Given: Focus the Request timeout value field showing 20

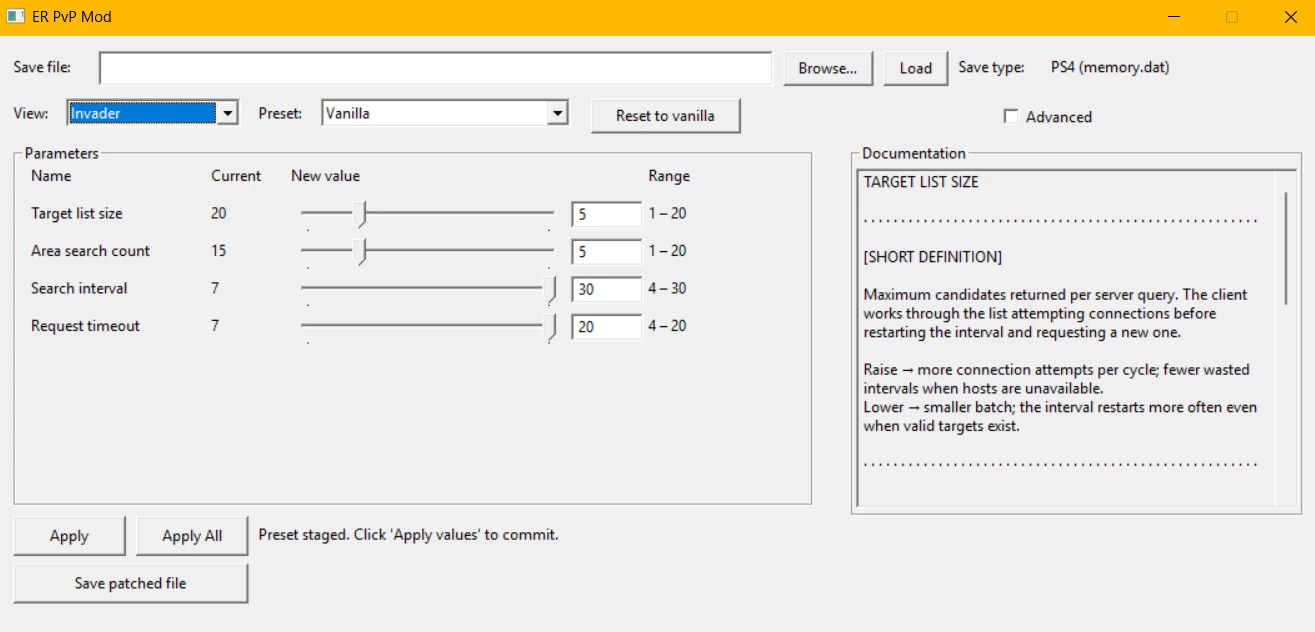Looking at the screenshot, I should (x=606, y=326).
